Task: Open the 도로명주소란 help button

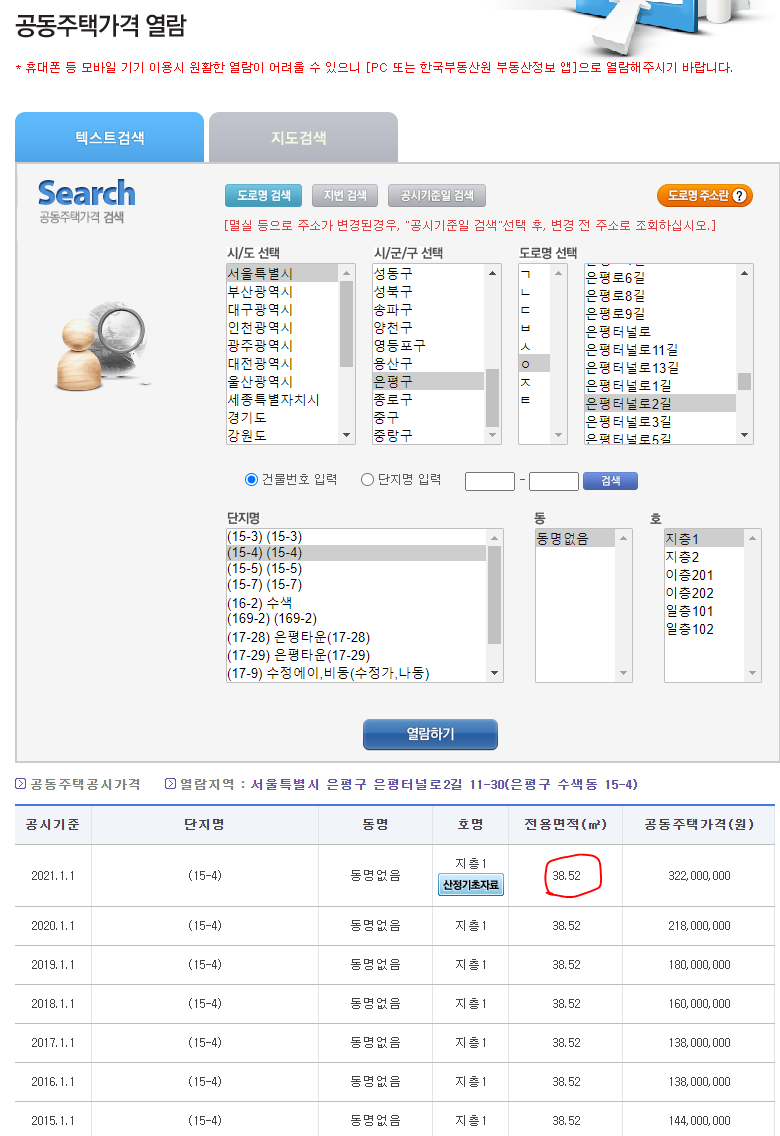Action: [705, 196]
